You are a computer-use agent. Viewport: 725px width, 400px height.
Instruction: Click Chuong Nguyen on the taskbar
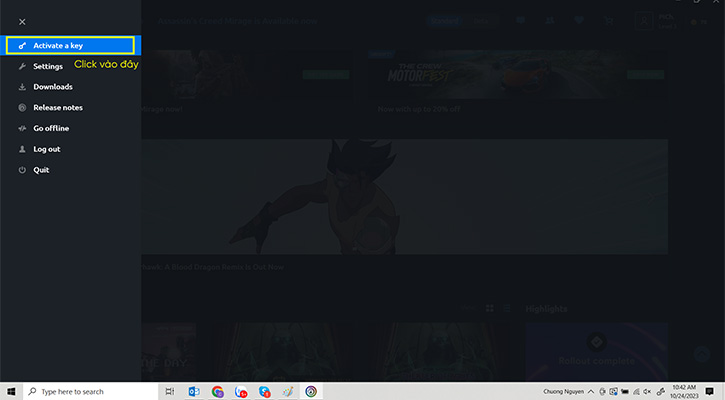[x=563, y=392]
